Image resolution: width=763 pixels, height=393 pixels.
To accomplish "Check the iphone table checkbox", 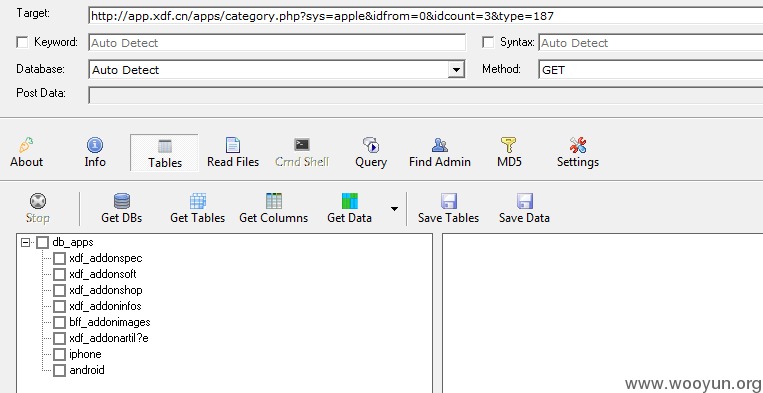I will point(59,354).
